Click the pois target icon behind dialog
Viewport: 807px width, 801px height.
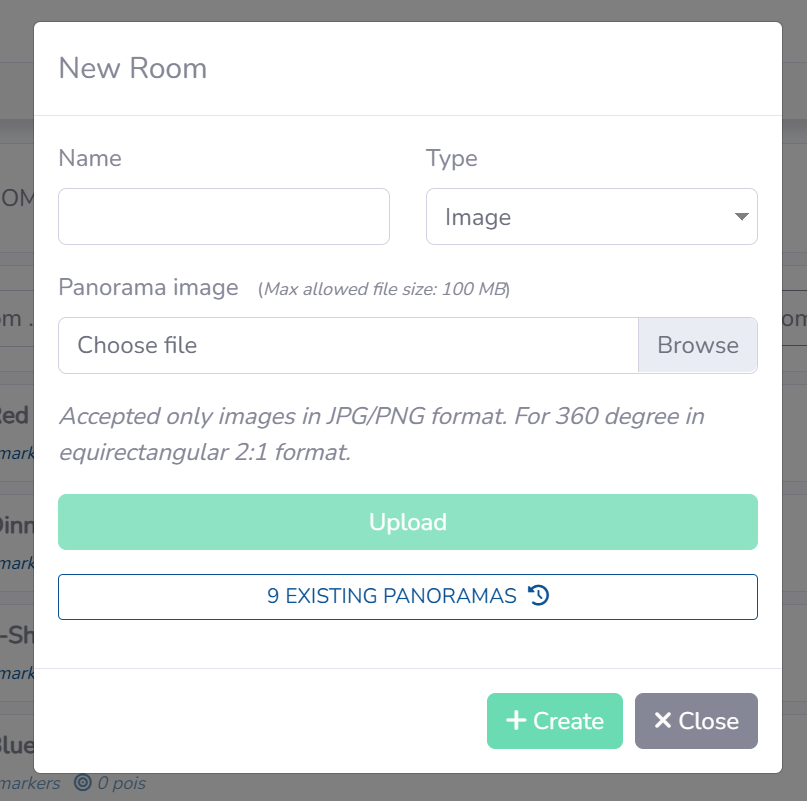(83, 783)
